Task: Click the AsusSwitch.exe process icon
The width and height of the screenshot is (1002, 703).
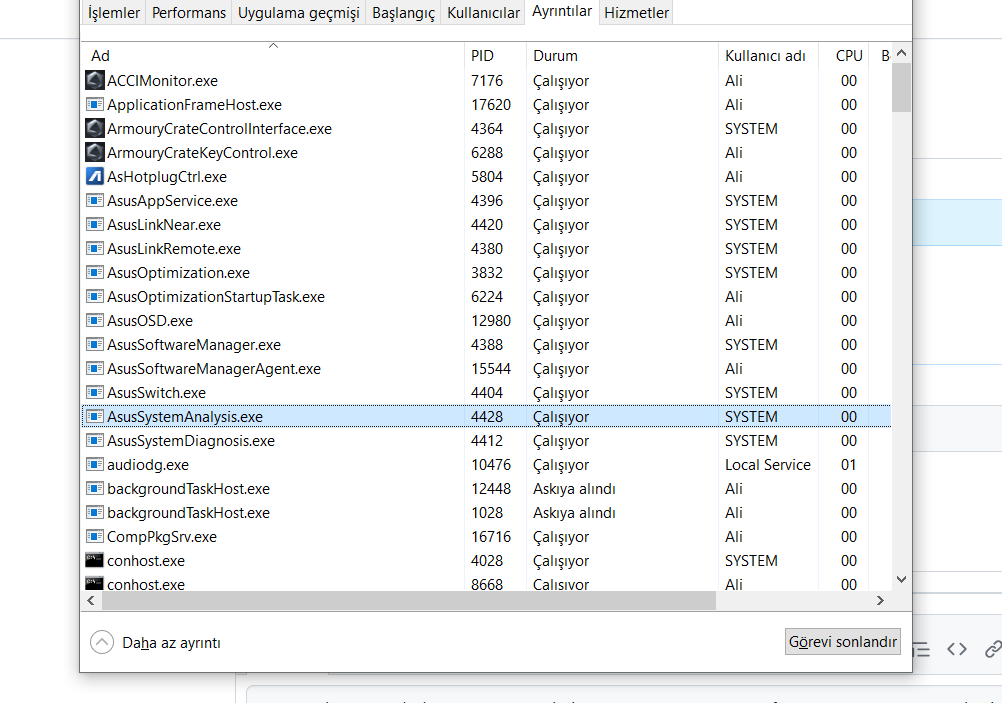Action: [95, 392]
